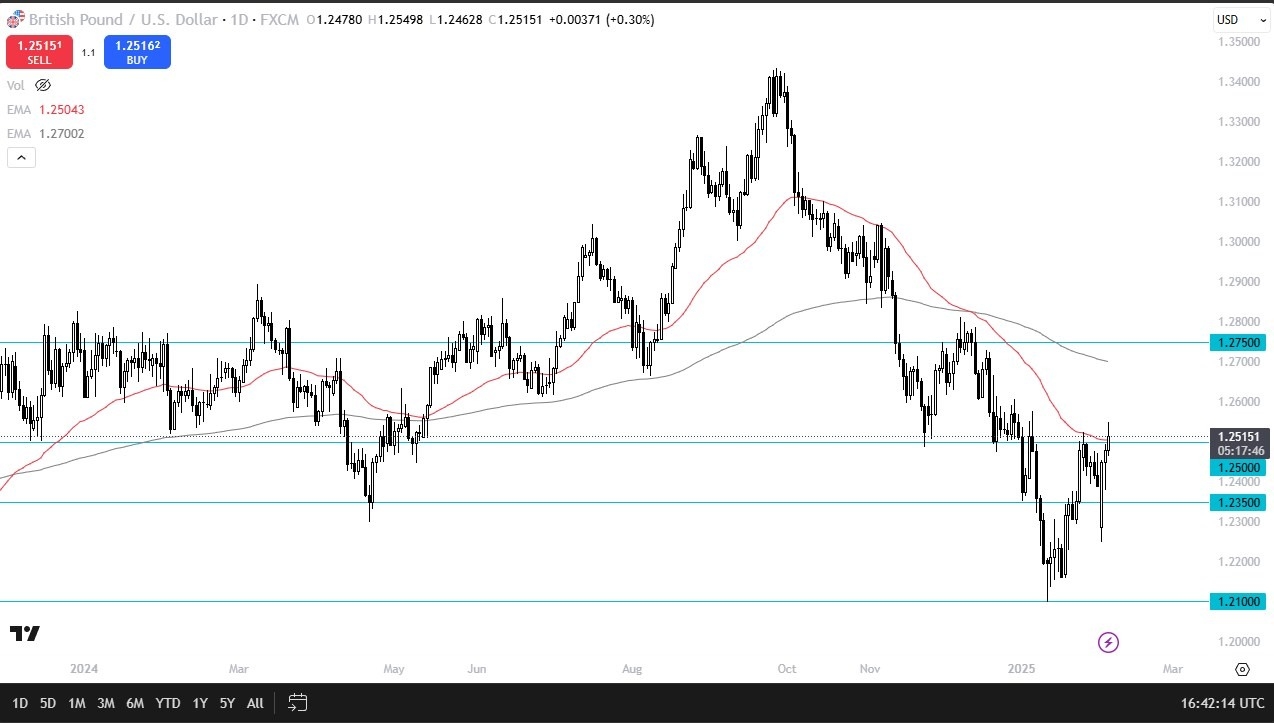This screenshot has width=1274, height=723.
Task: Click the purple lightning bolt trading icon
Action: pyautogui.click(x=1108, y=643)
